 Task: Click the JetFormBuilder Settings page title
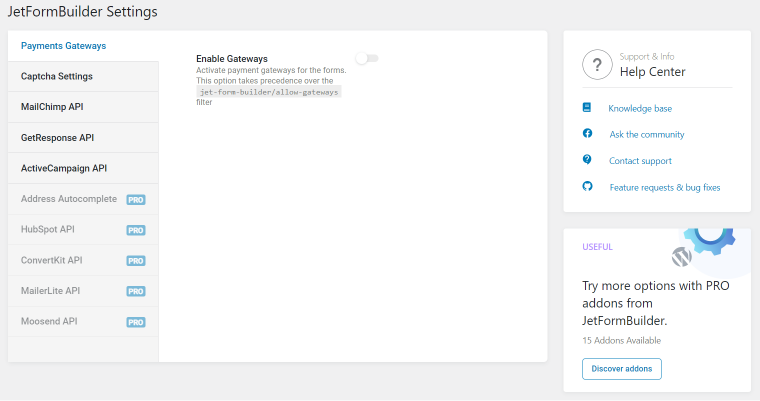82,12
